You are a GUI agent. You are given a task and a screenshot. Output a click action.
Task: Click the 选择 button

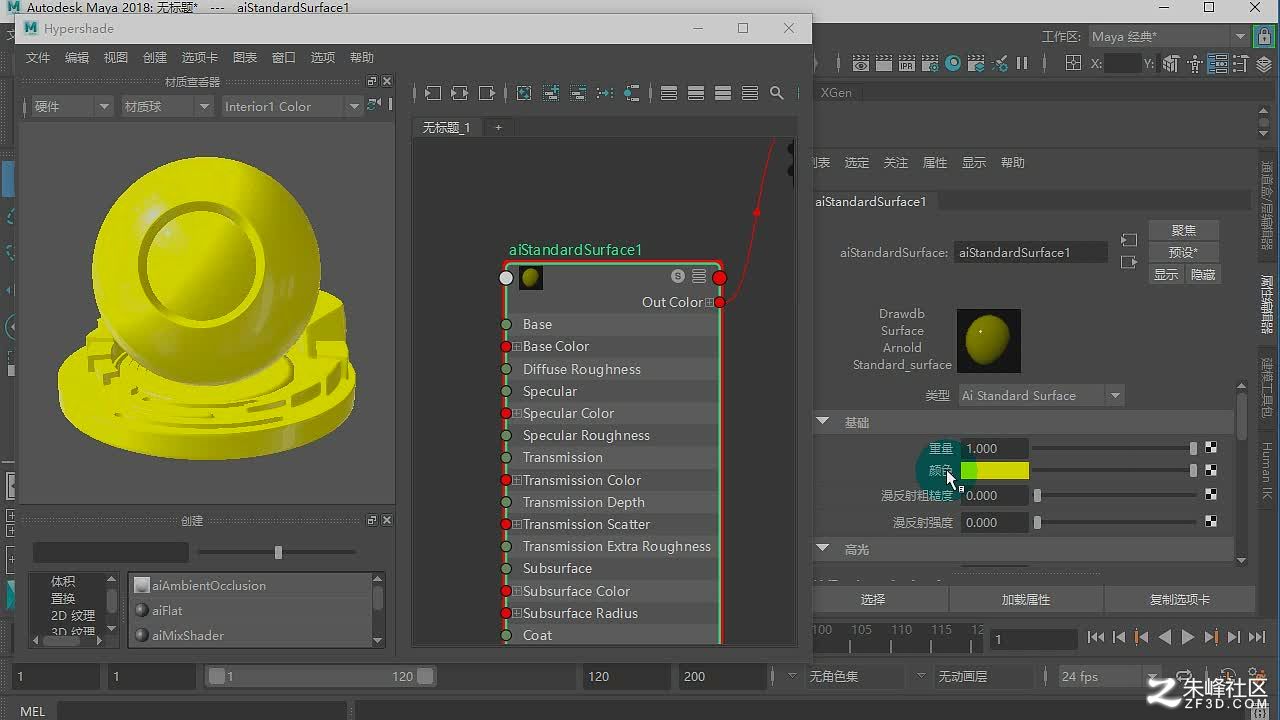point(873,599)
